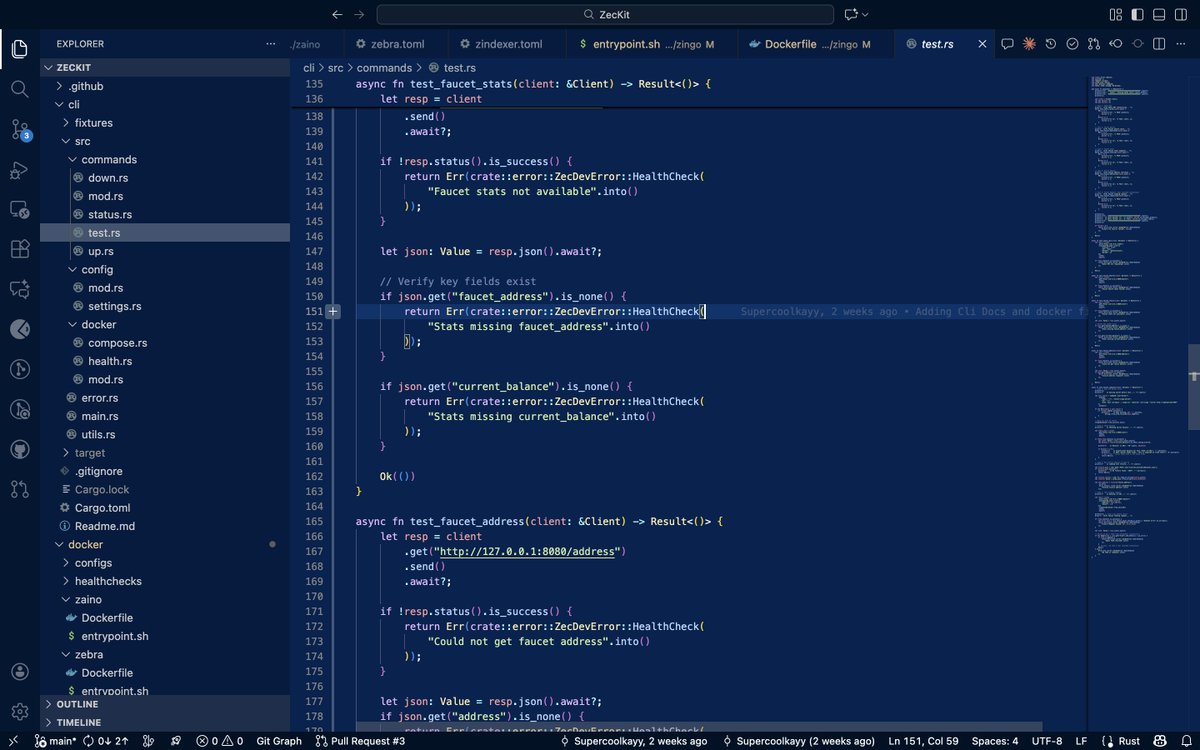Open changes icon in editor toolbar

click(1093, 44)
